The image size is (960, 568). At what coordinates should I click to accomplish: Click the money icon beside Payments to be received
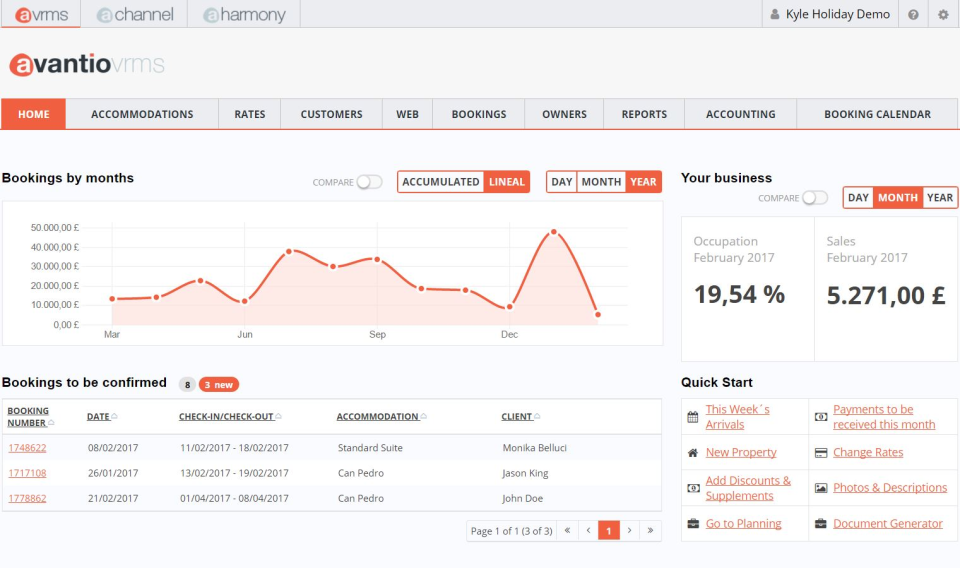coord(821,417)
